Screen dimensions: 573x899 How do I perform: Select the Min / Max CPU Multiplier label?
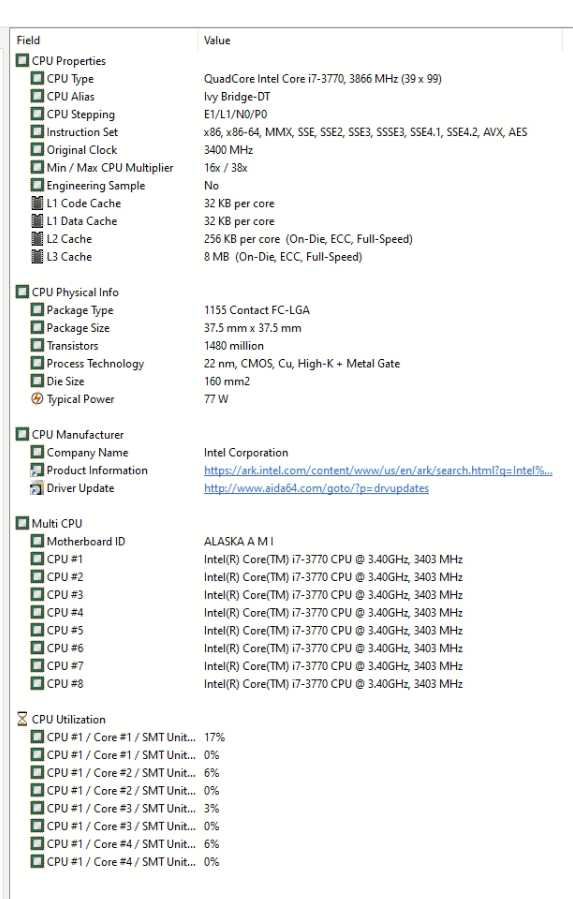pos(110,167)
